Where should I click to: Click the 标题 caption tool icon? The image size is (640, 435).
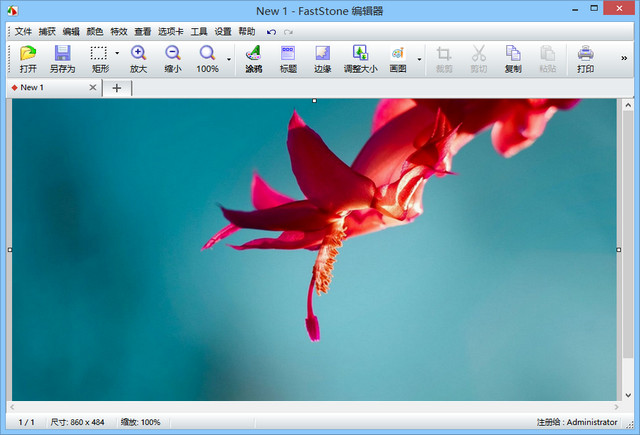288,59
